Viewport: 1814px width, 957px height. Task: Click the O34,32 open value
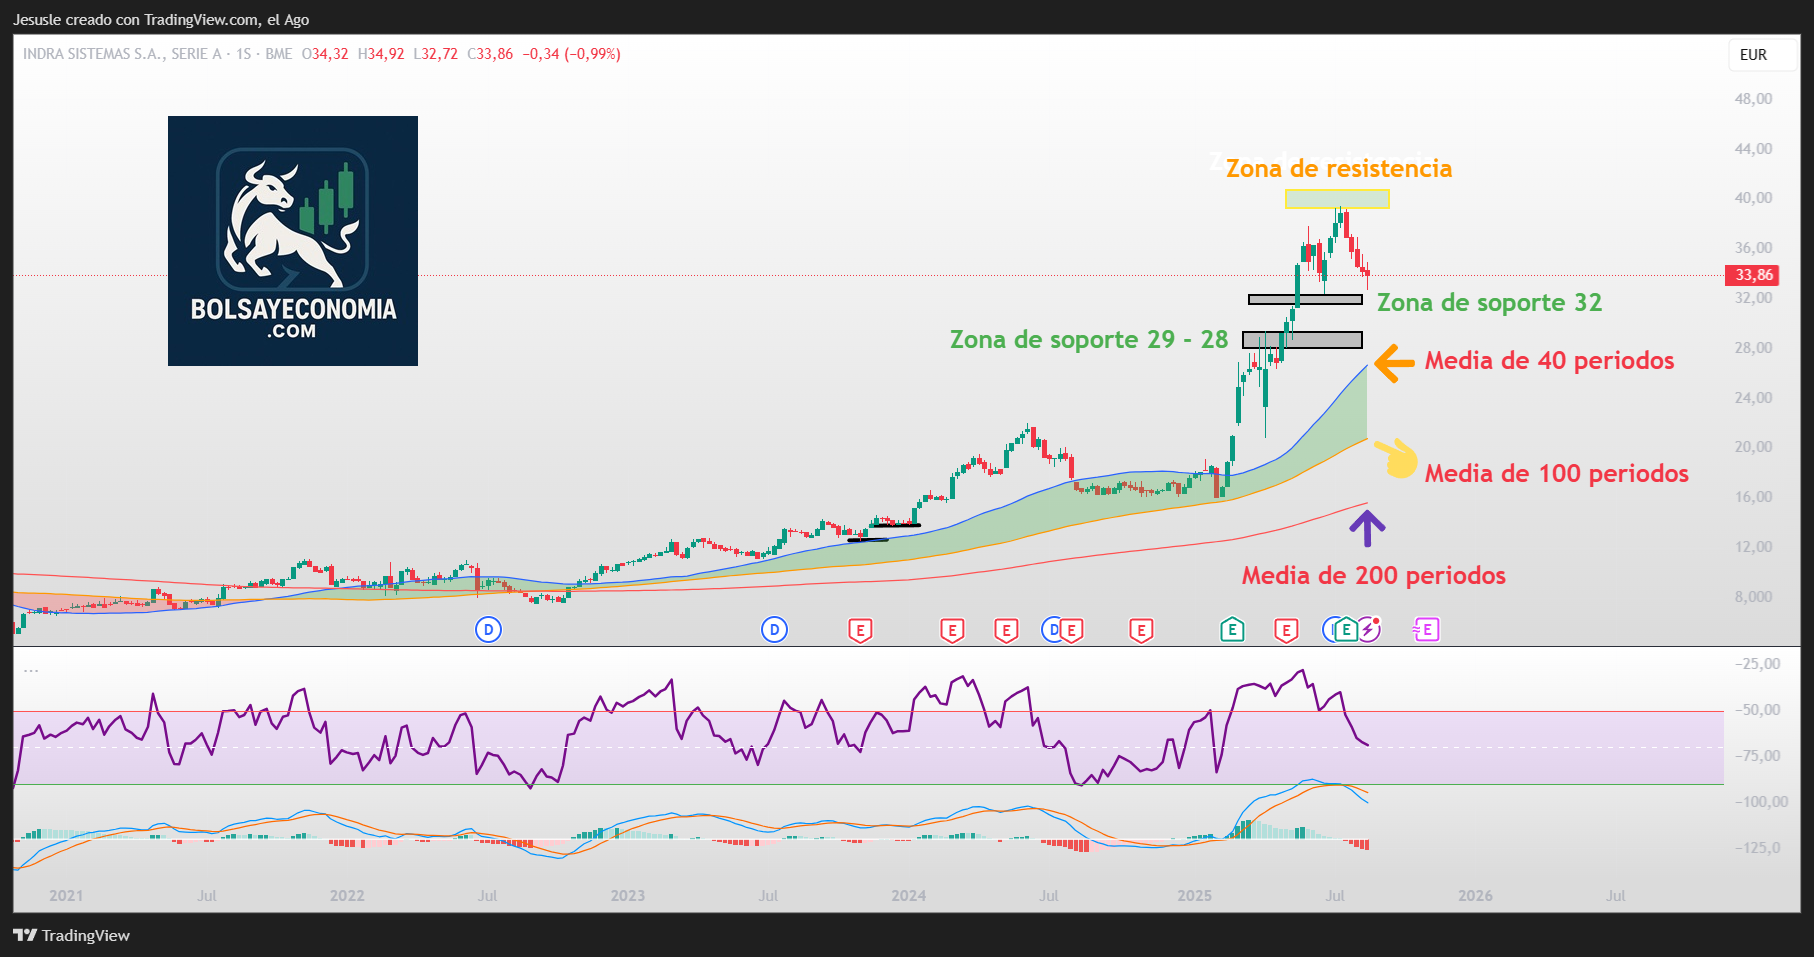[x=325, y=54]
